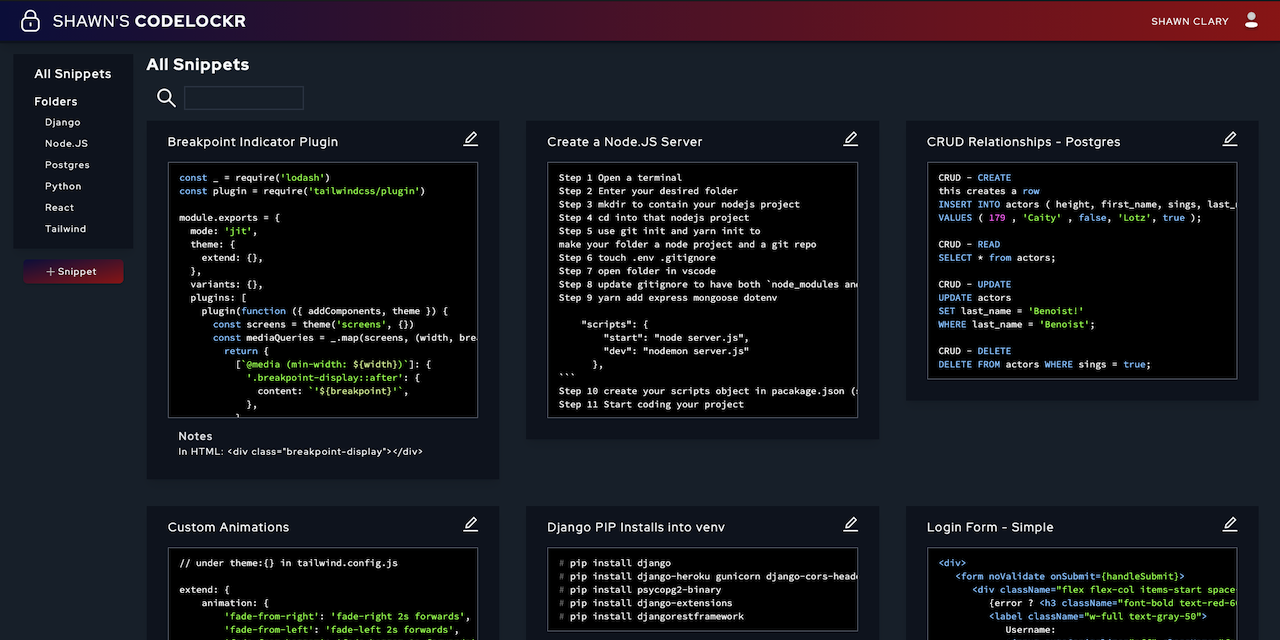Open the Node.JS folder

66,144
